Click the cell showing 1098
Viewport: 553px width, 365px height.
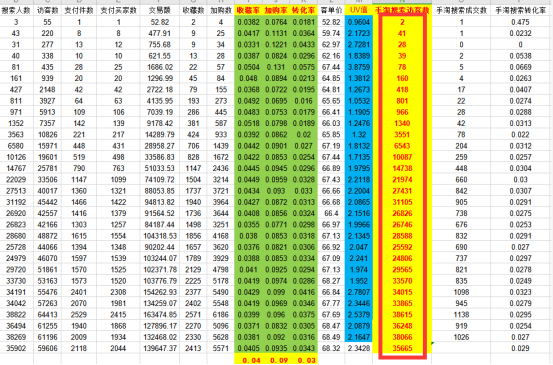pos(461,292)
